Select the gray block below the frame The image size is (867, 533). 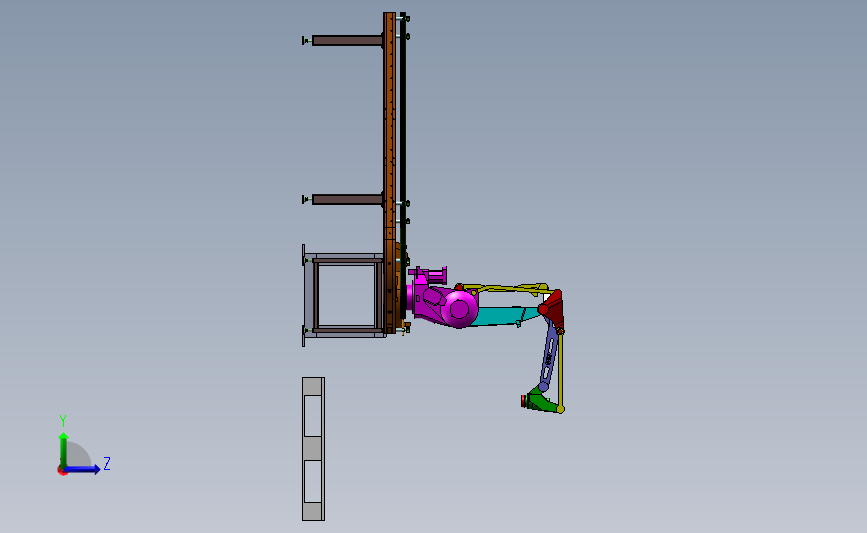(314, 449)
